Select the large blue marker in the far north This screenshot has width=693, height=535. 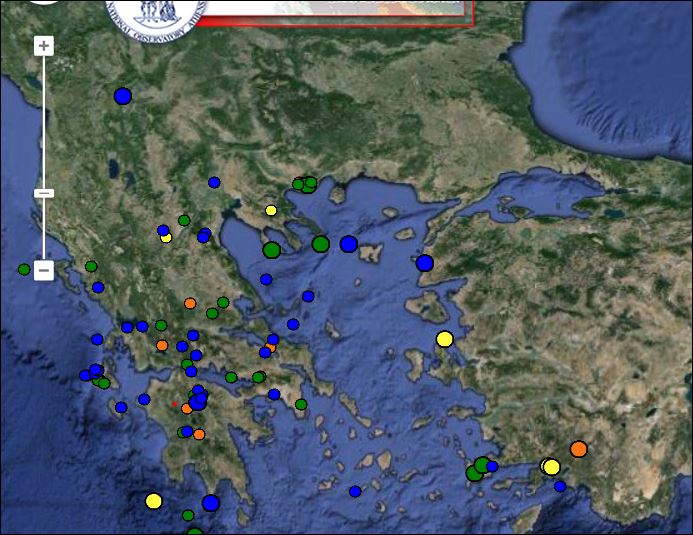[123, 96]
